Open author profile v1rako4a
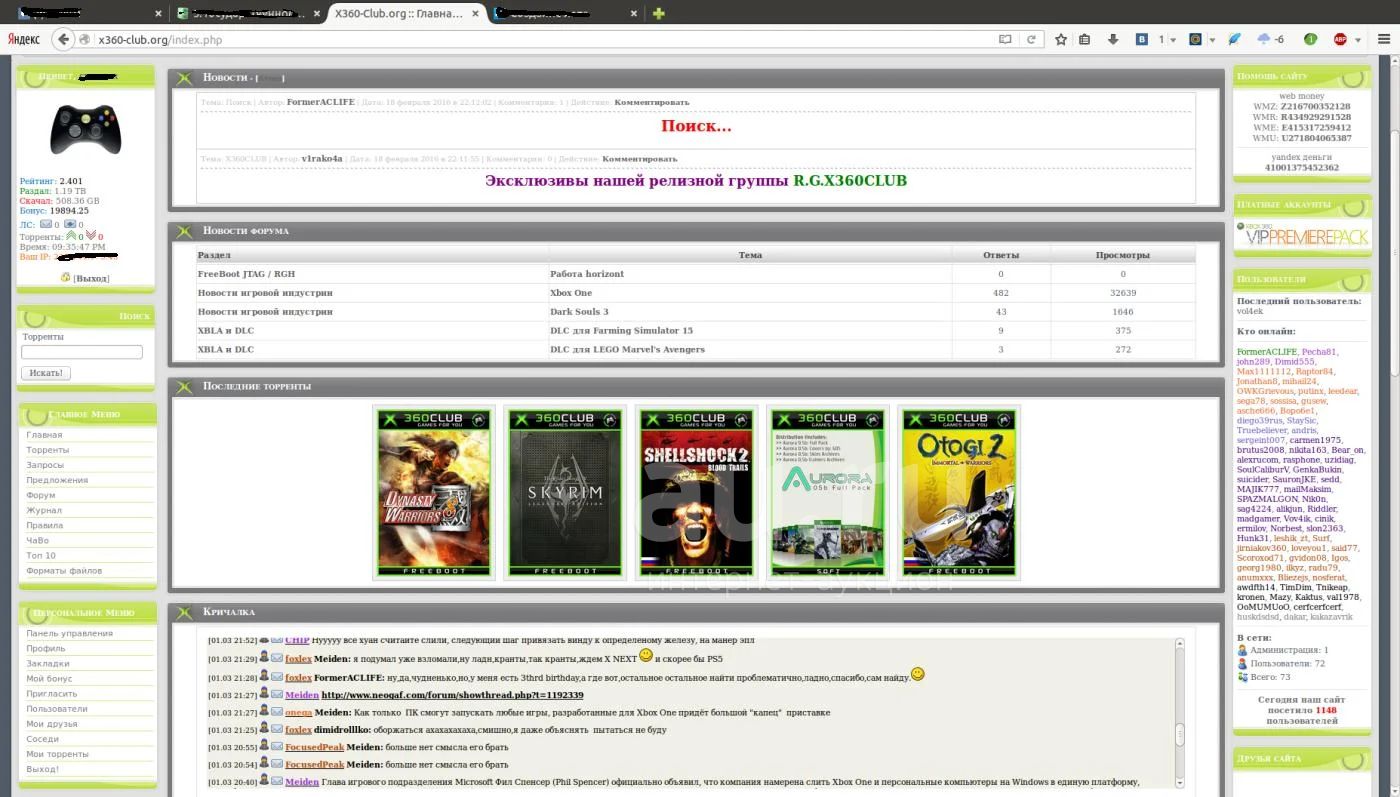Image resolution: width=1400 pixels, height=797 pixels. click(322, 158)
